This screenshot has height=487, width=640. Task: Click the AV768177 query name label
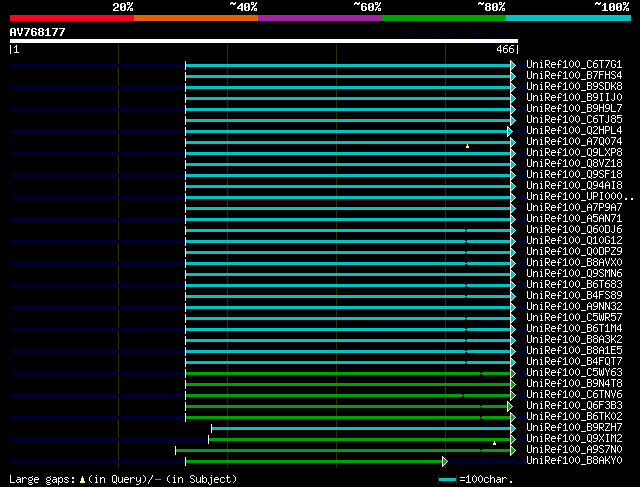pyautogui.click(x=38, y=32)
